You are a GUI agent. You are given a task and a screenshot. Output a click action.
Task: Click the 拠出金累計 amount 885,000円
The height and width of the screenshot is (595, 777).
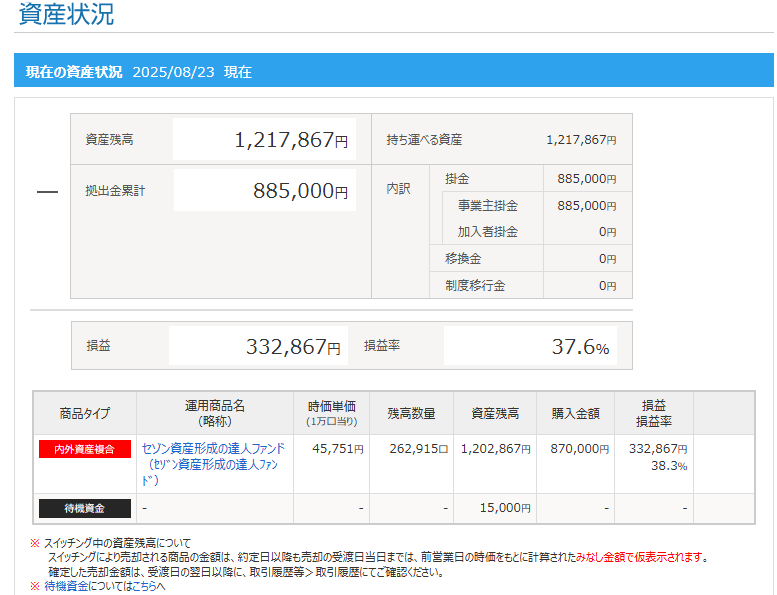[300, 191]
